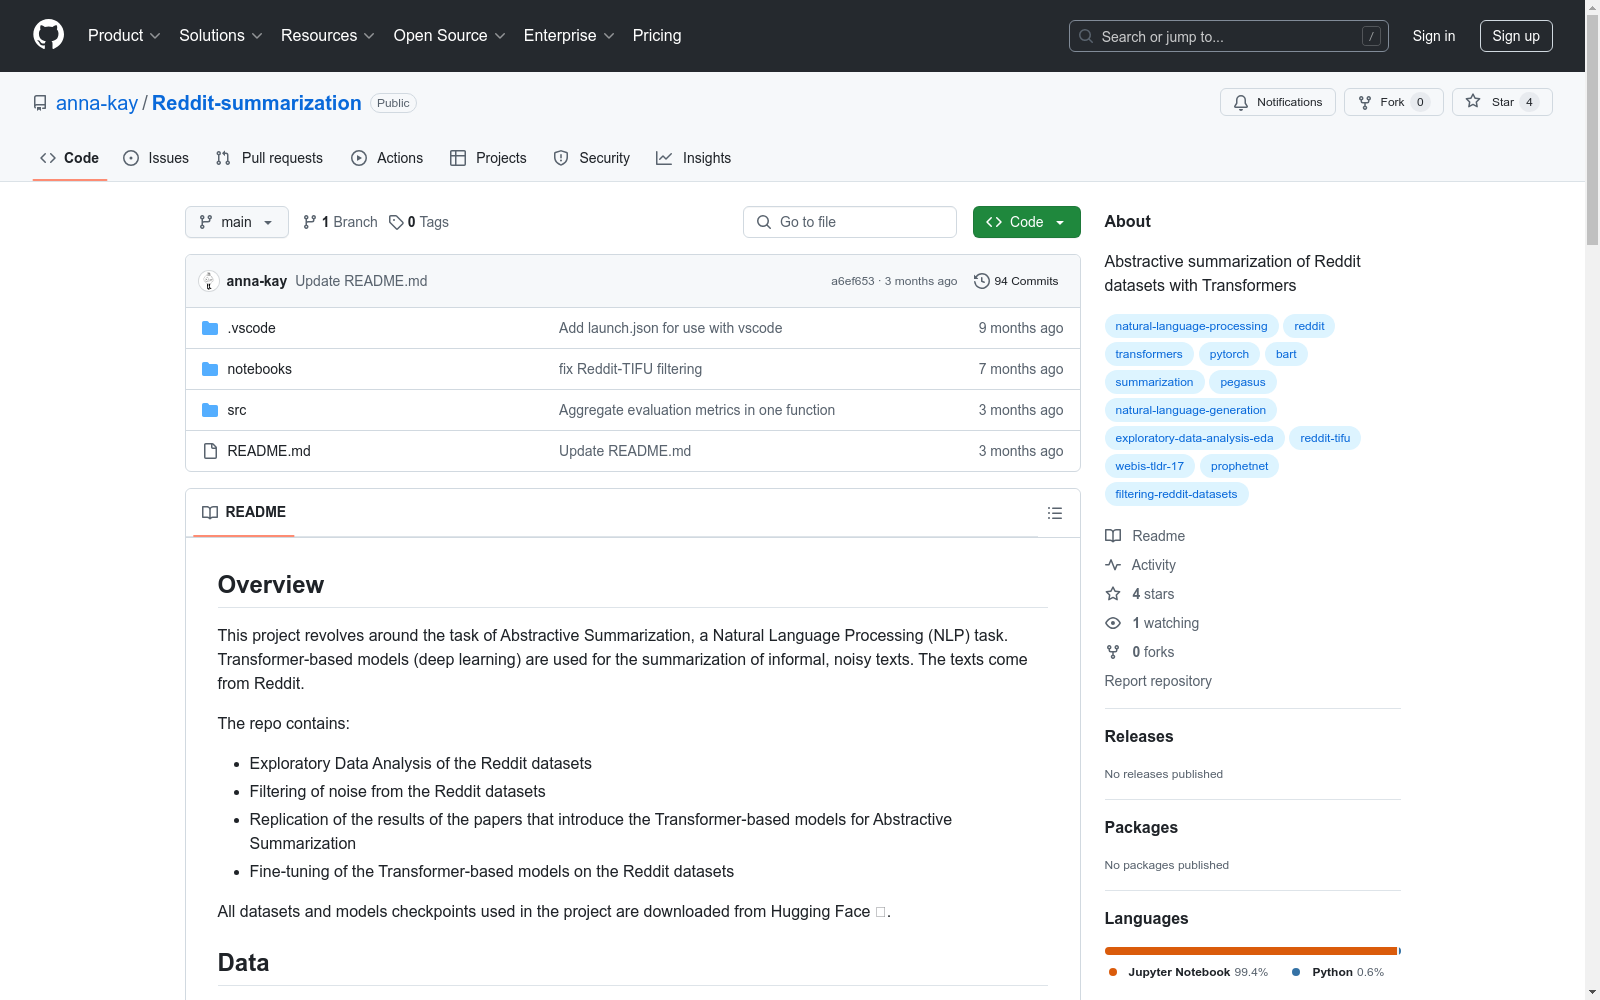This screenshot has width=1600, height=1000.
Task: Open the 'fix Reddit-TIFU filtering' commit message
Action: (x=630, y=369)
